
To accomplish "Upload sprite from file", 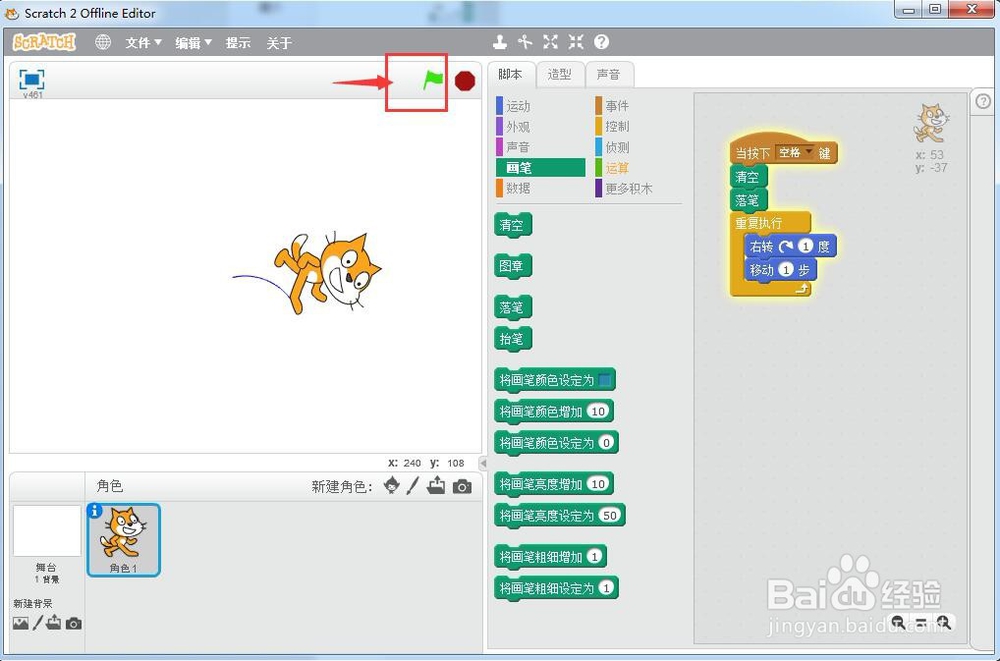I will pos(436,486).
